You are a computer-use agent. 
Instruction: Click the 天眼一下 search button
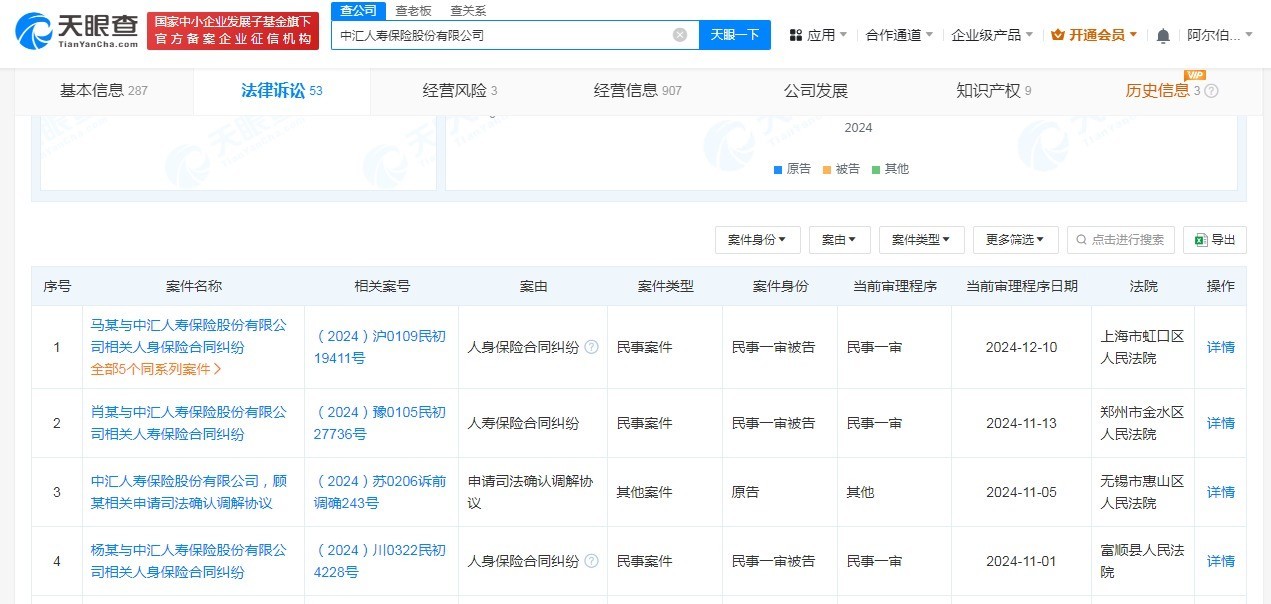[735, 35]
